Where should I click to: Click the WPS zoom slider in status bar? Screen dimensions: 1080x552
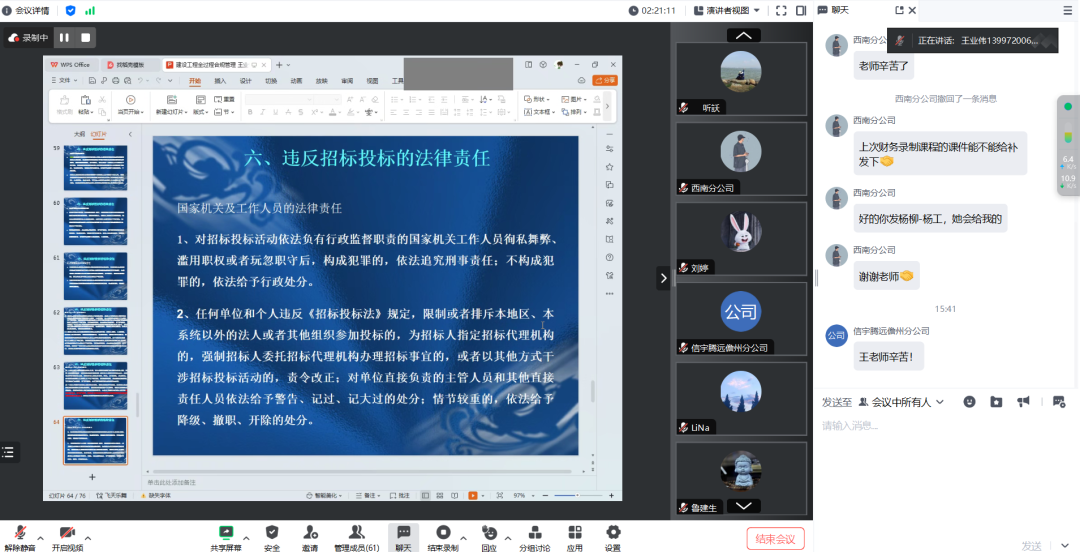click(577, 495)
